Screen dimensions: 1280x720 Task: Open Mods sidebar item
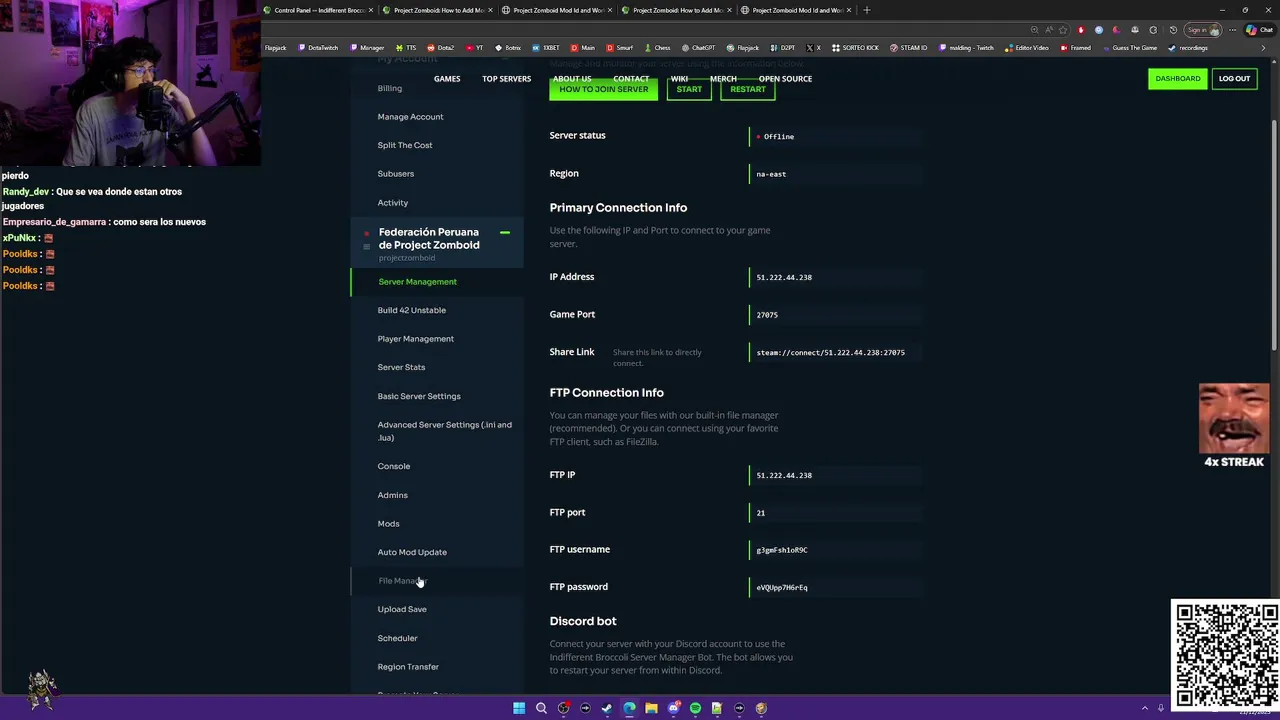pyautogui.click(x=388, y=524)
